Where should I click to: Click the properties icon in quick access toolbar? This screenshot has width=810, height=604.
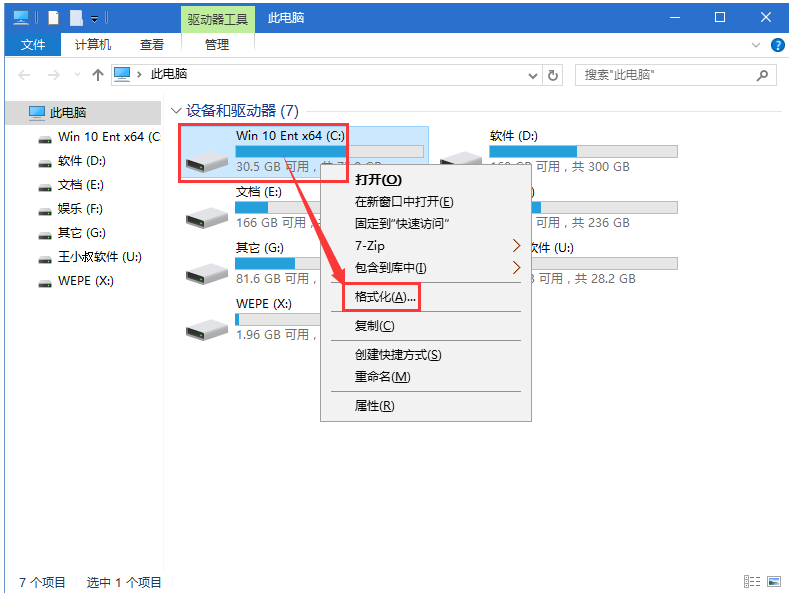coord(54,18)
